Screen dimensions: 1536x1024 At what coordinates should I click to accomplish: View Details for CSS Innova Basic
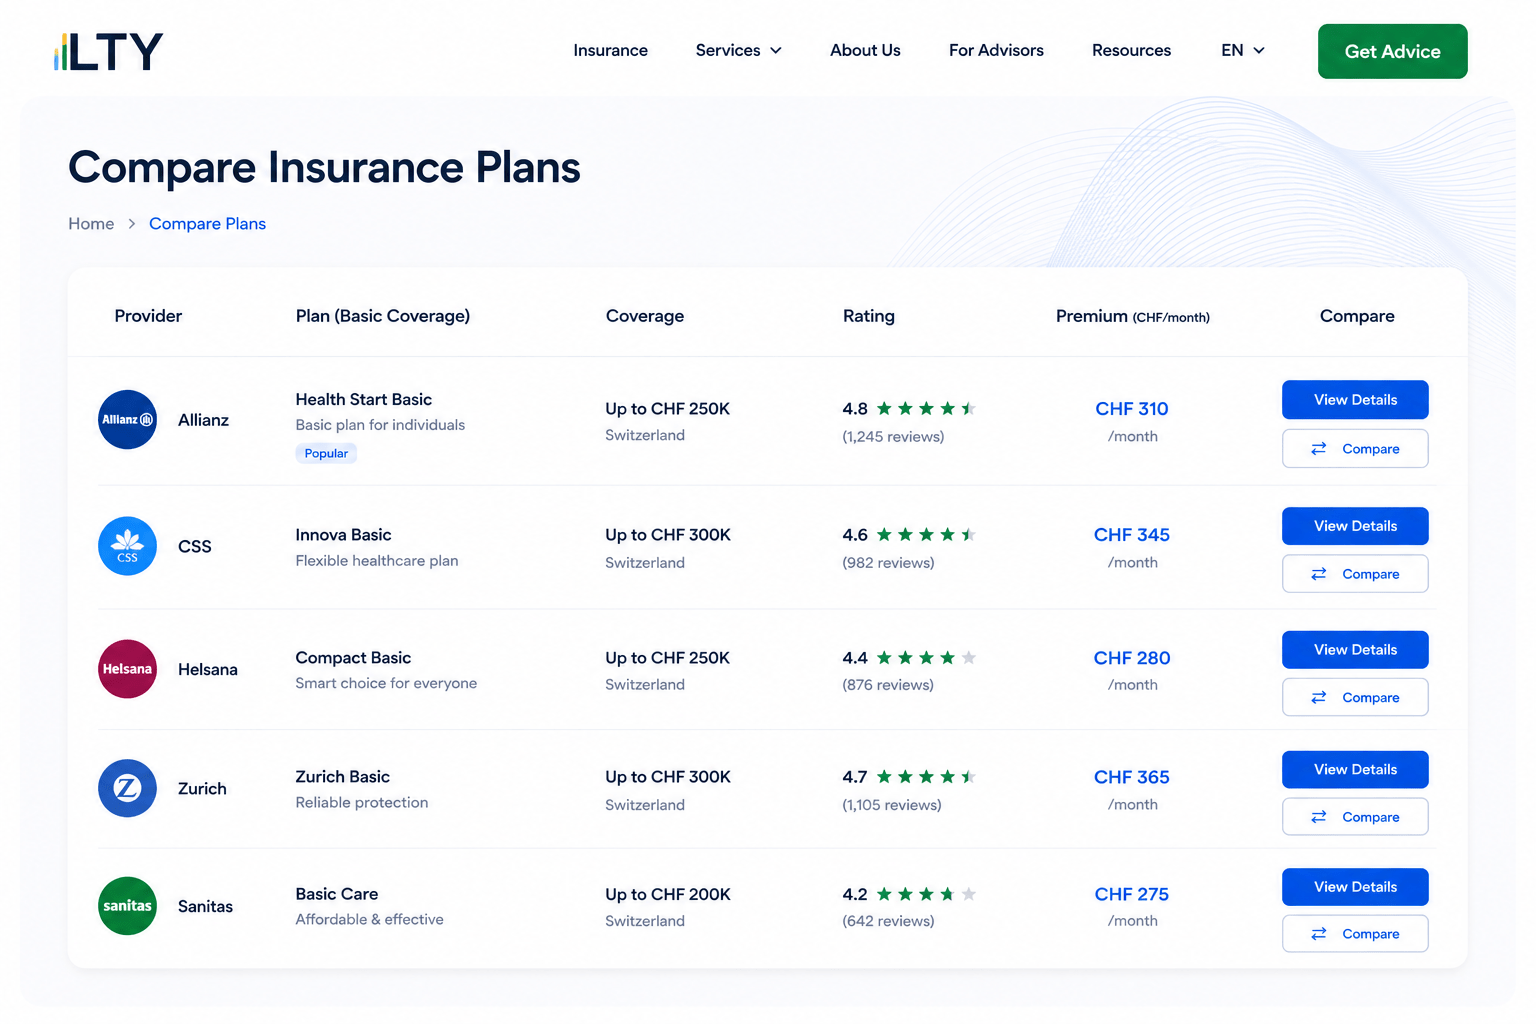pos(1355,526)
